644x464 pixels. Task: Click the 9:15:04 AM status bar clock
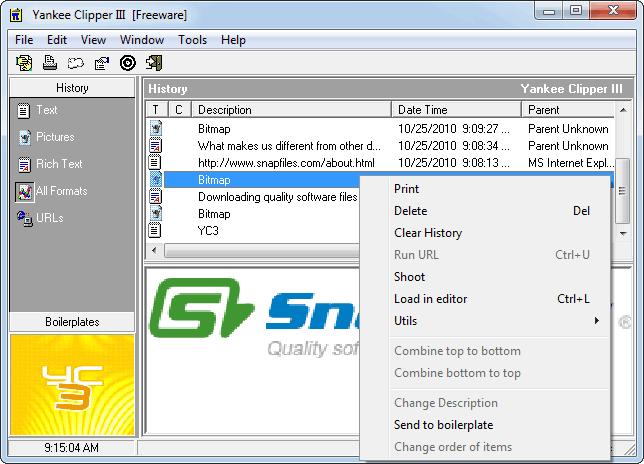tap(71, 448)
